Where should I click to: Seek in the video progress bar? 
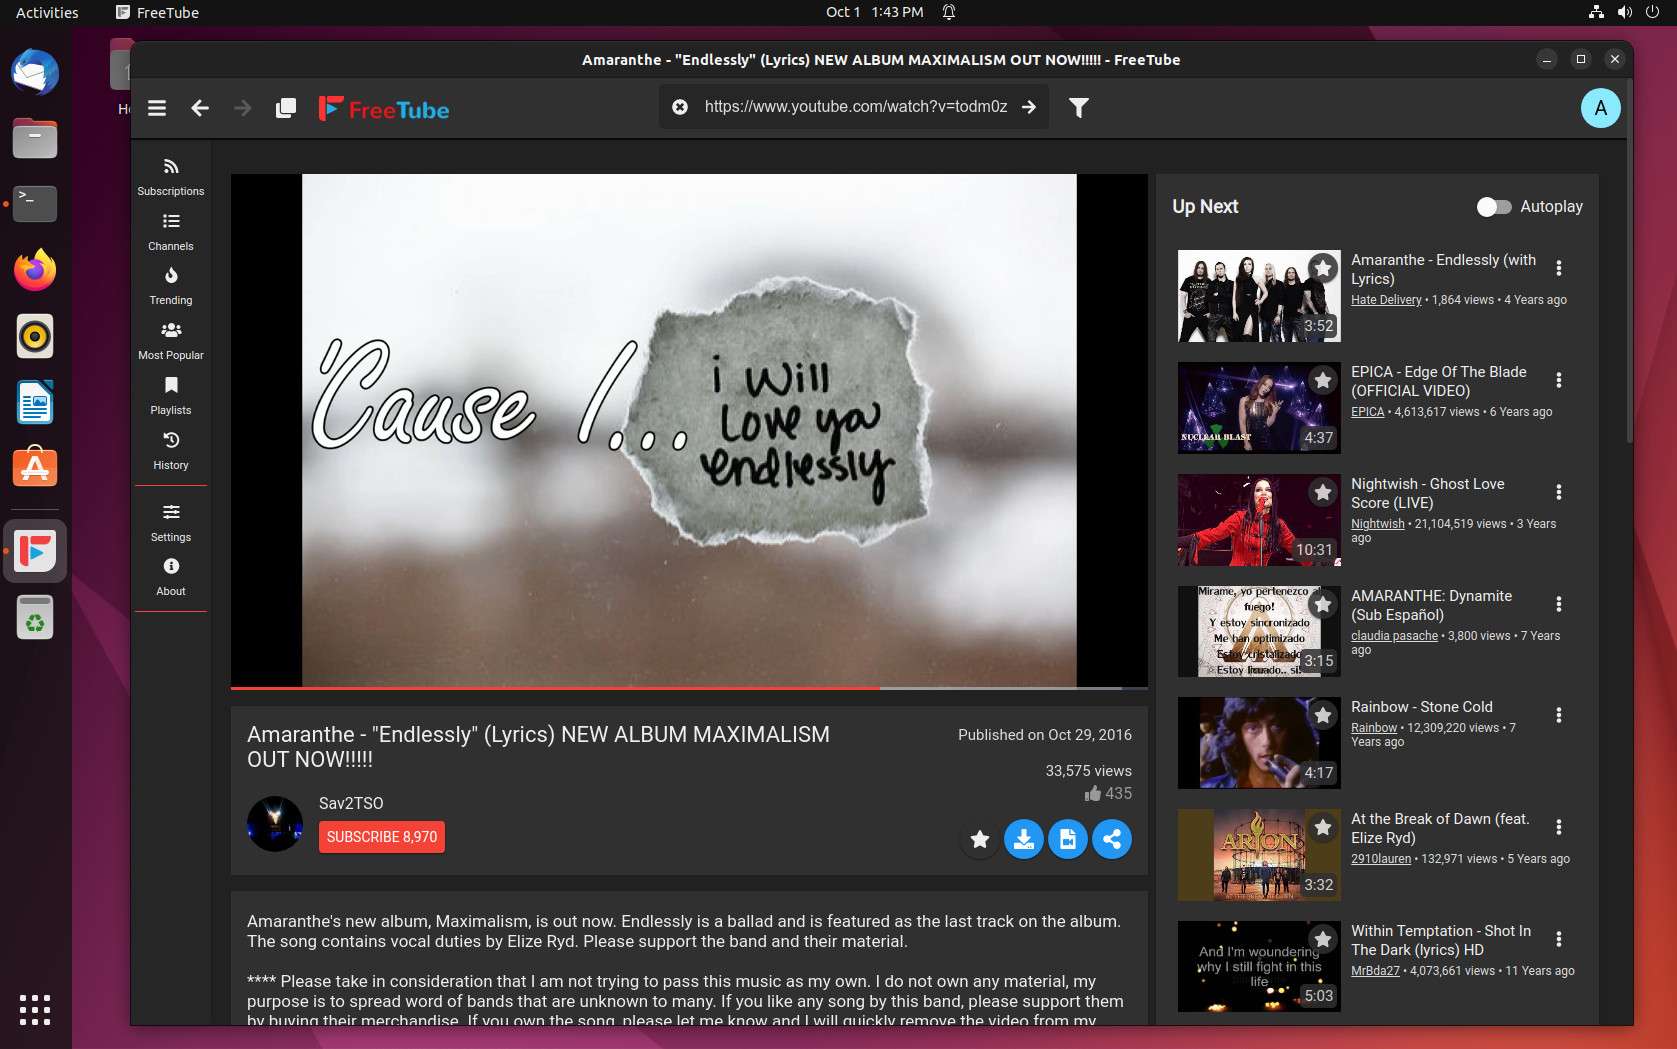pyautogui.click(x=689, y=688)
